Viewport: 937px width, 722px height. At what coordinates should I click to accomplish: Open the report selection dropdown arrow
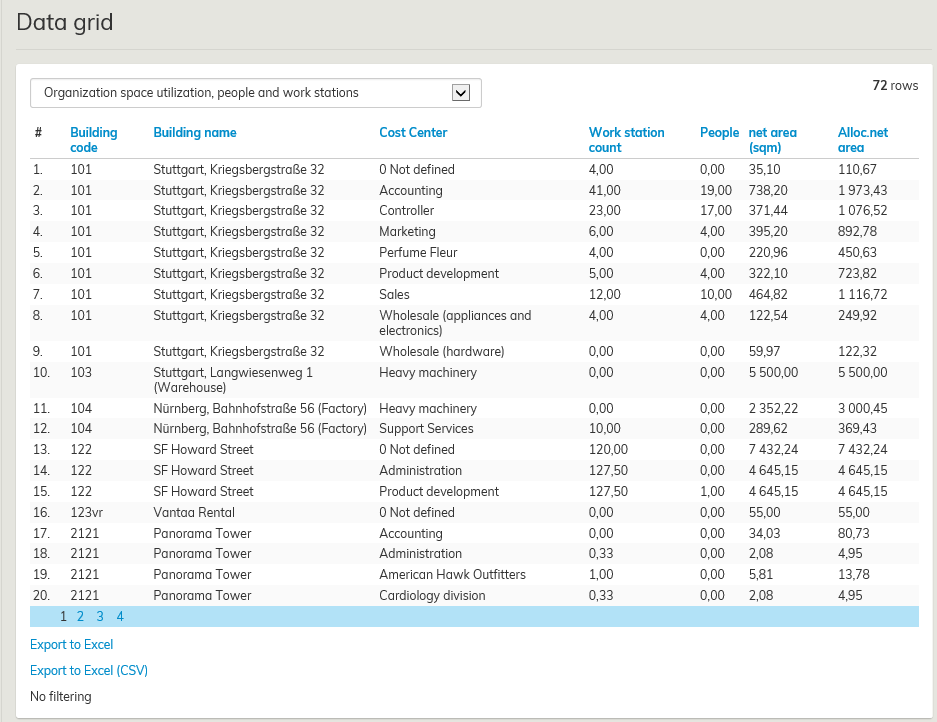(461, 93)
